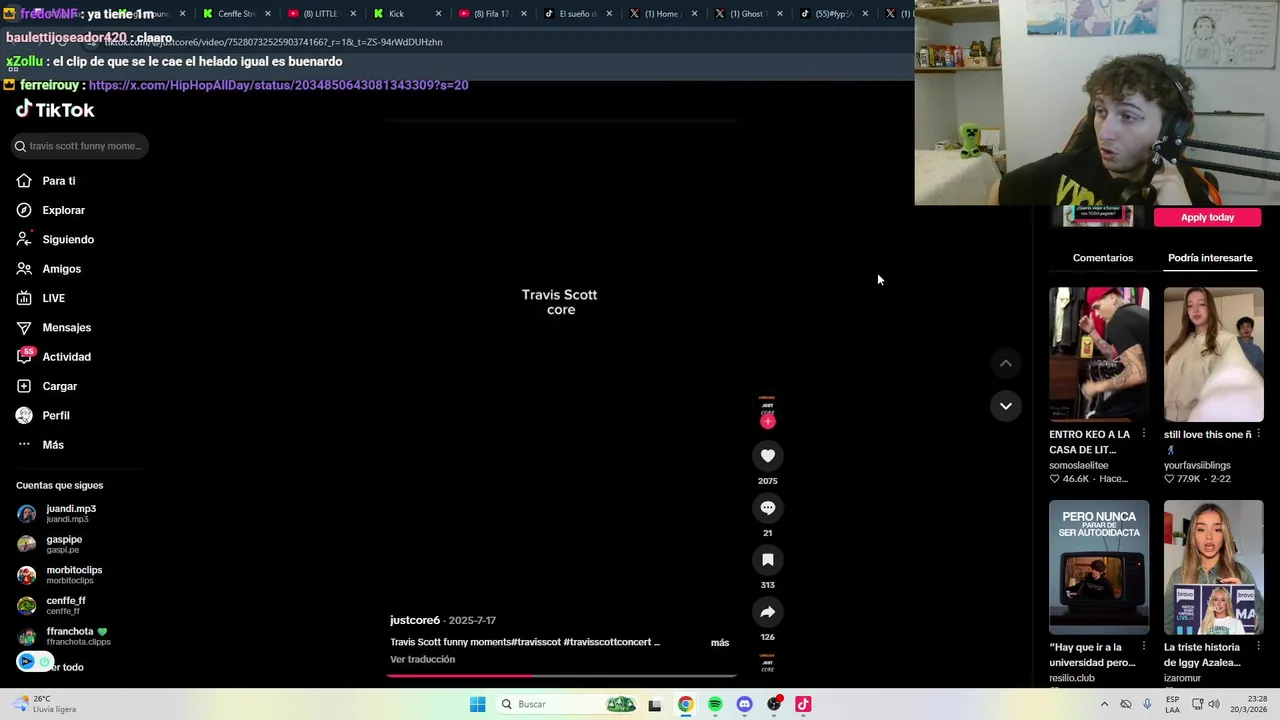Screen dimensions: 1280x720
Task: Open Discord from the taskbar
Action: [744, 704]
